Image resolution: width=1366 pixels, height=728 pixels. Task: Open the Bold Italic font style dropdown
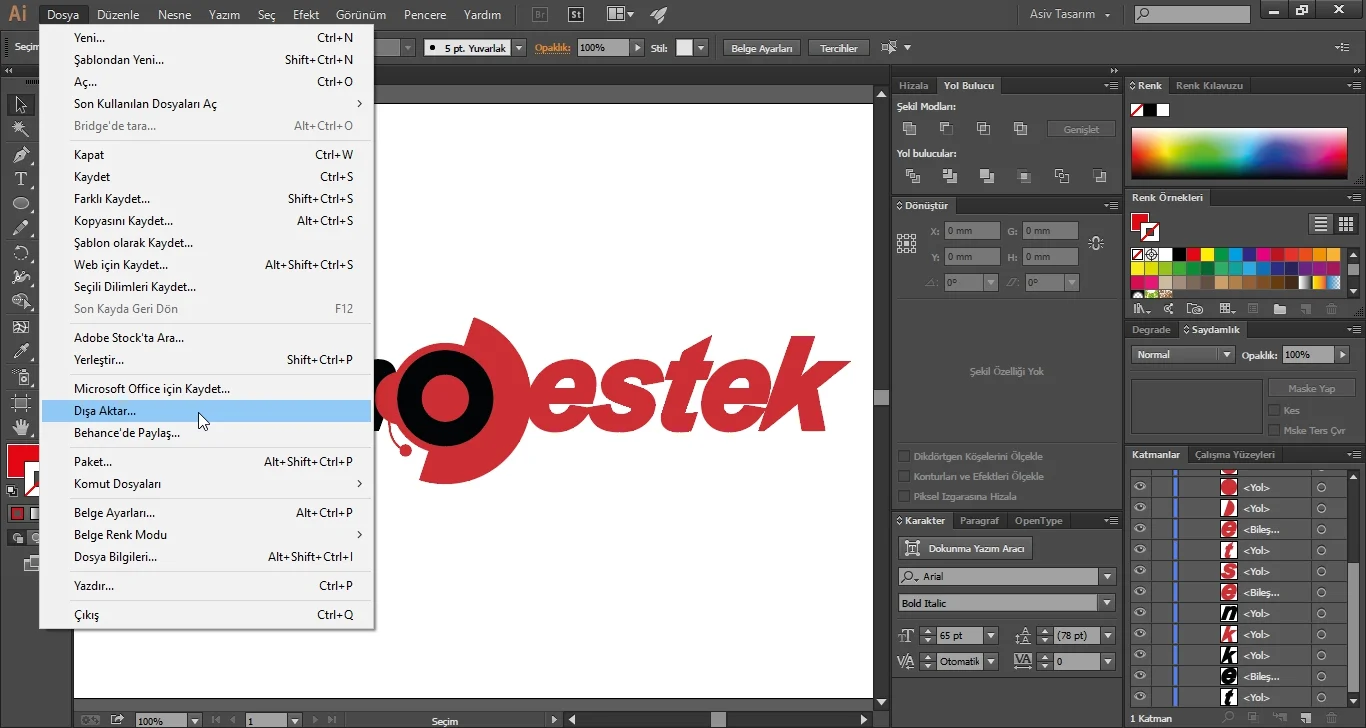tap(1107, 603)
